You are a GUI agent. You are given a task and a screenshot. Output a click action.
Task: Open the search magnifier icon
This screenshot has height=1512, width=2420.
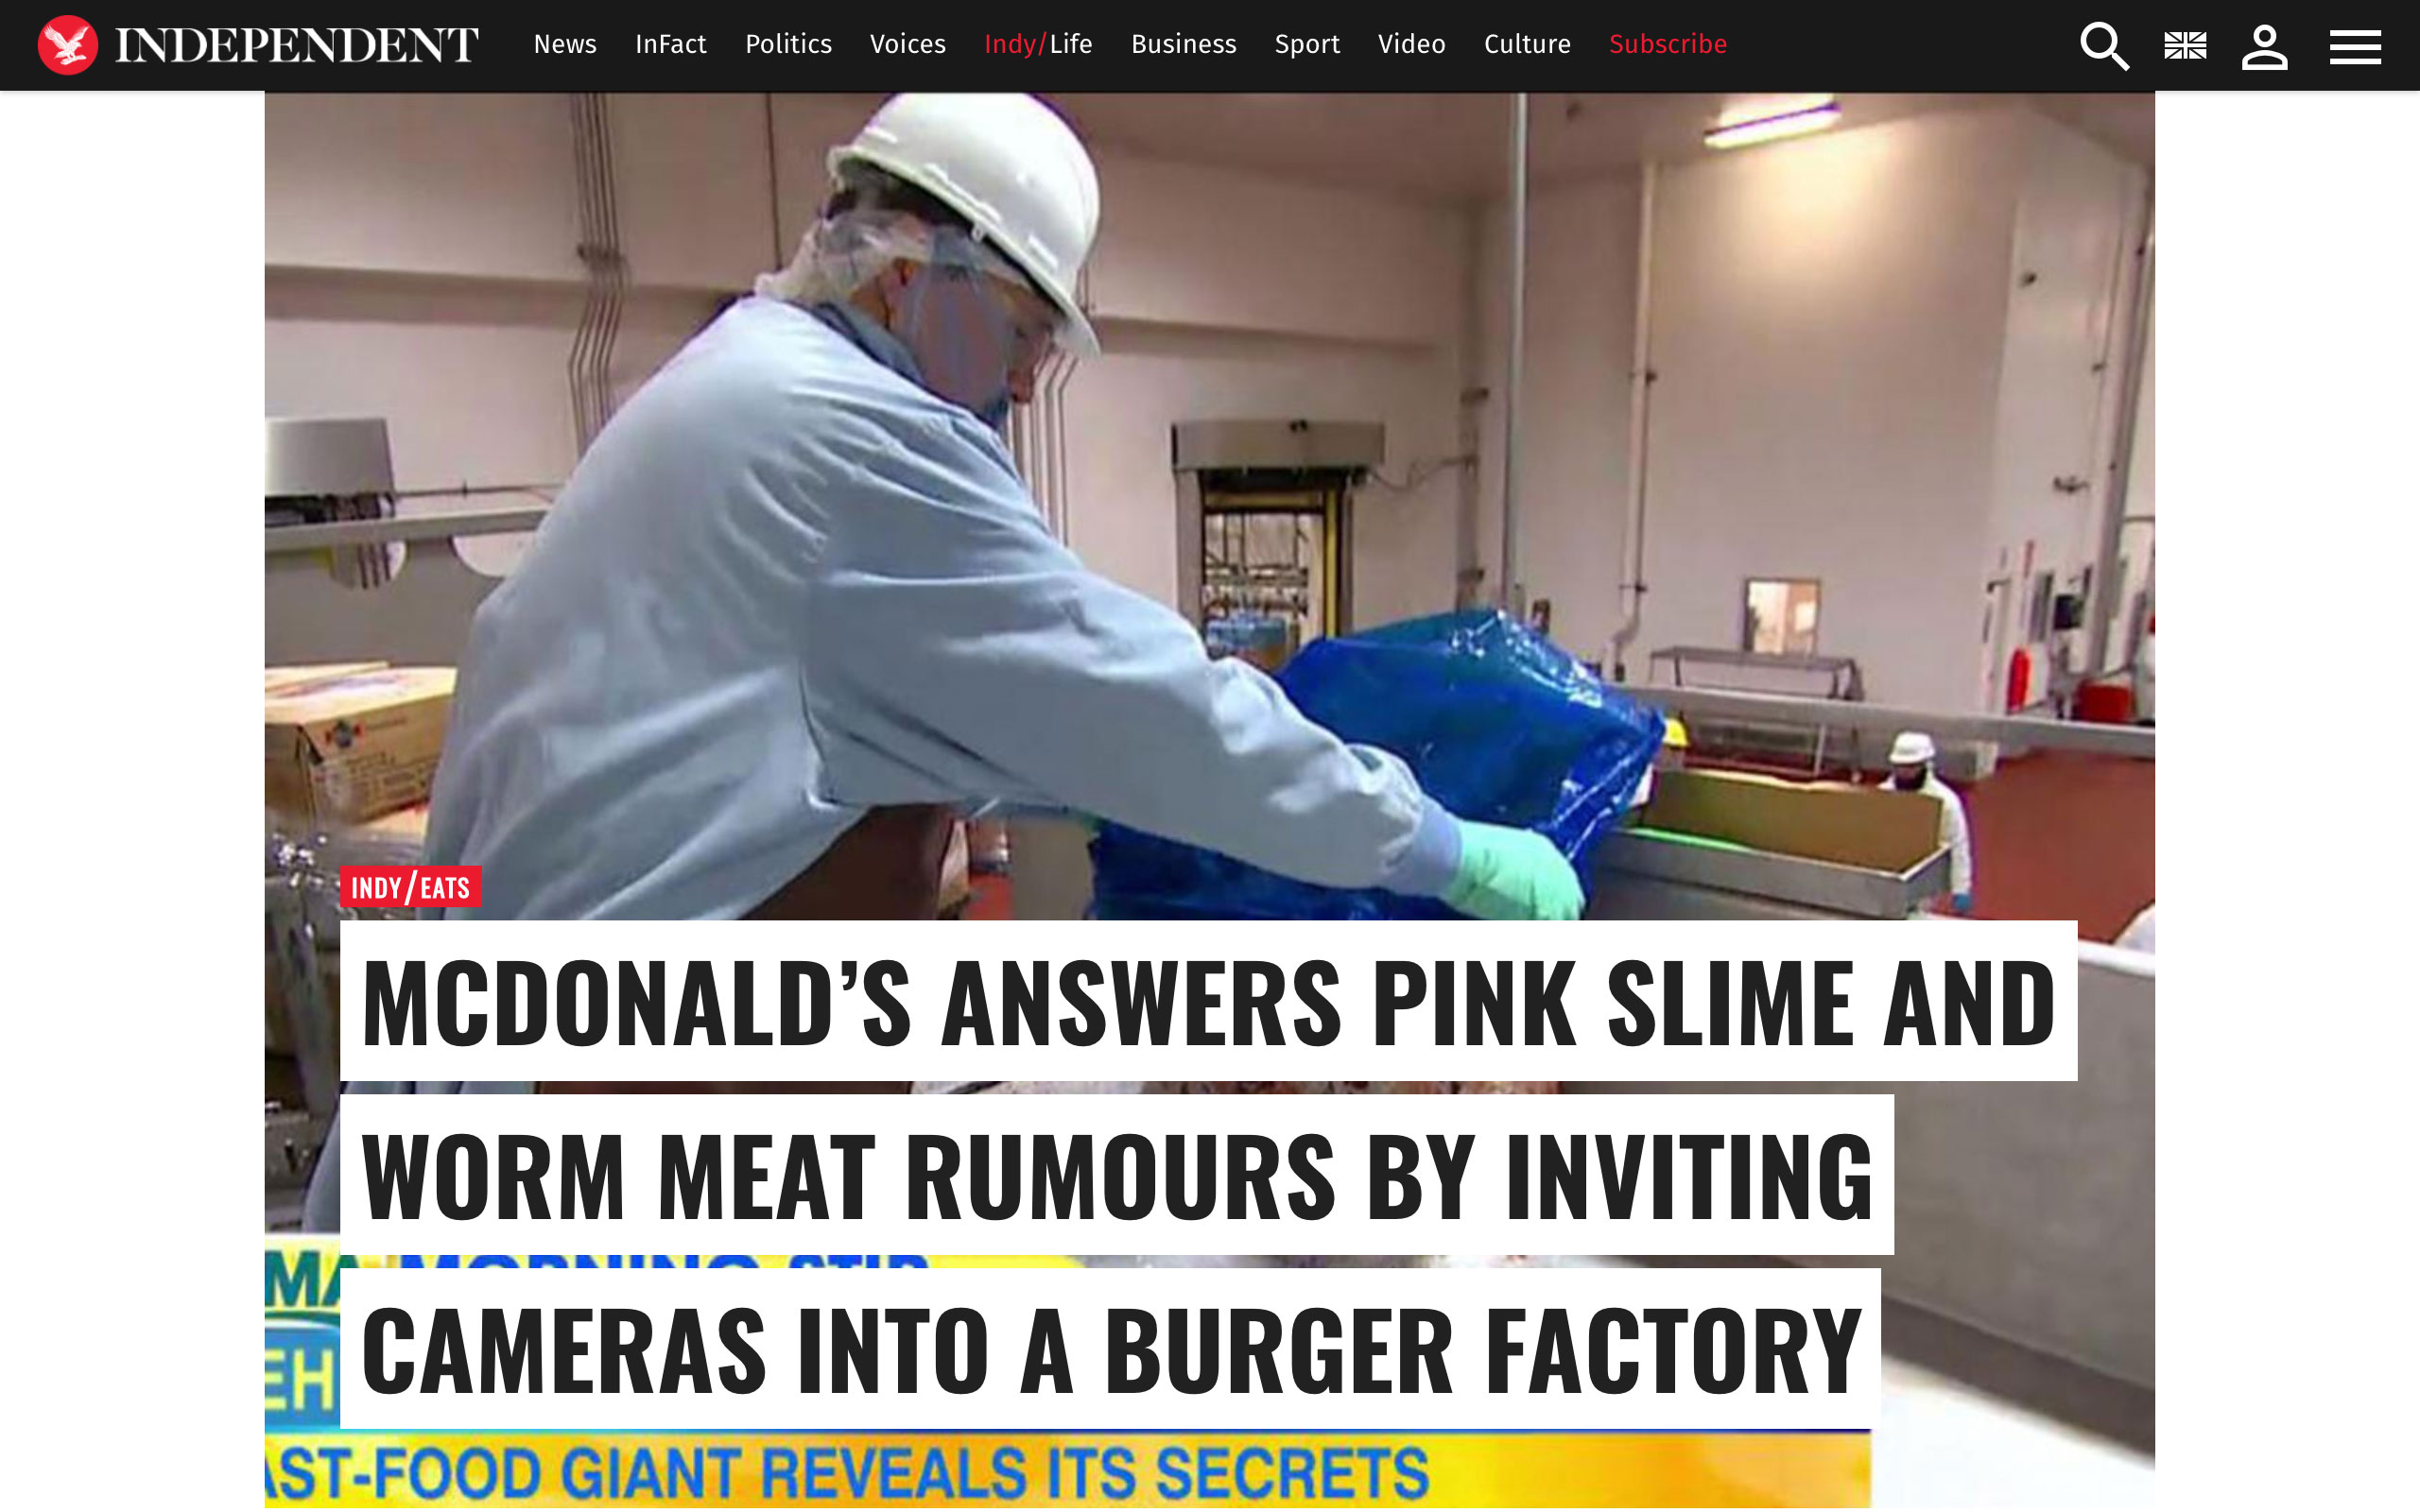point(2104,46)
